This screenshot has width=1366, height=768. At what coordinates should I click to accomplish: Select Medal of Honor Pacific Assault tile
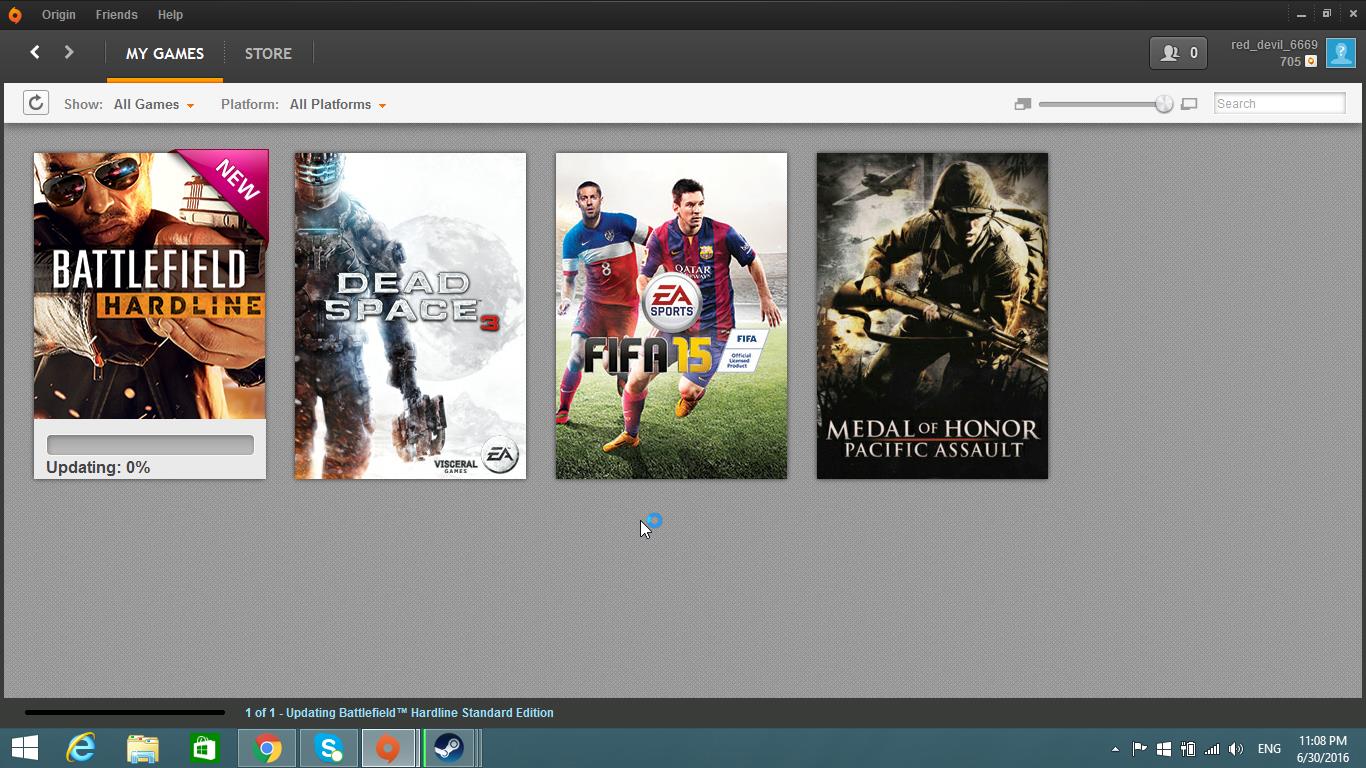click(932, 316)
